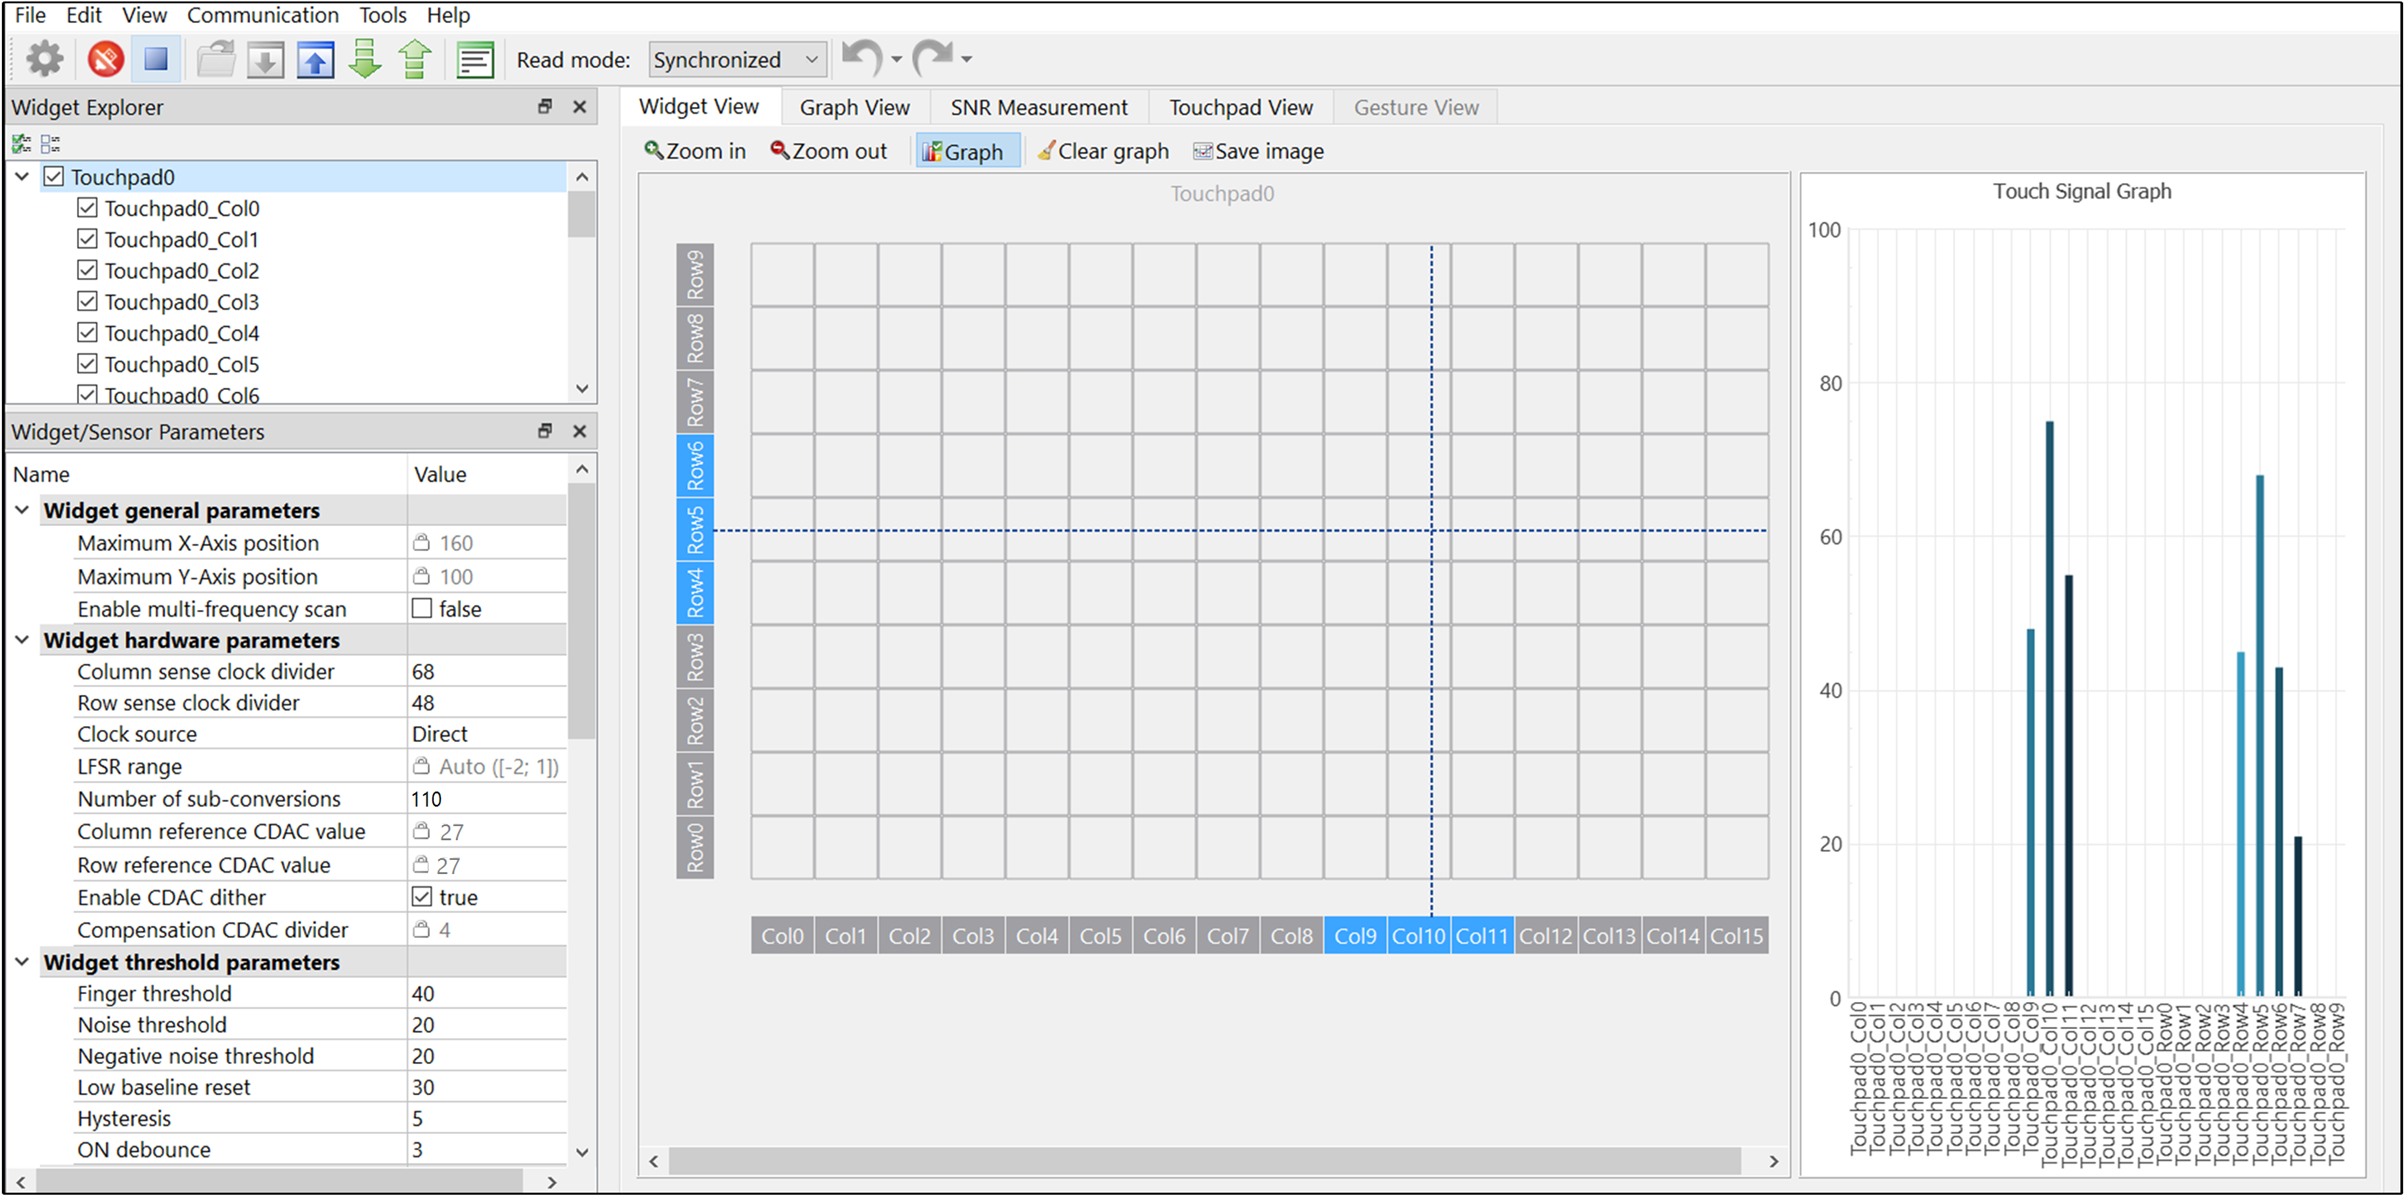Click the red disconnect icon
Viewport: 2405px width, 1196px height.
click(105, 59)
